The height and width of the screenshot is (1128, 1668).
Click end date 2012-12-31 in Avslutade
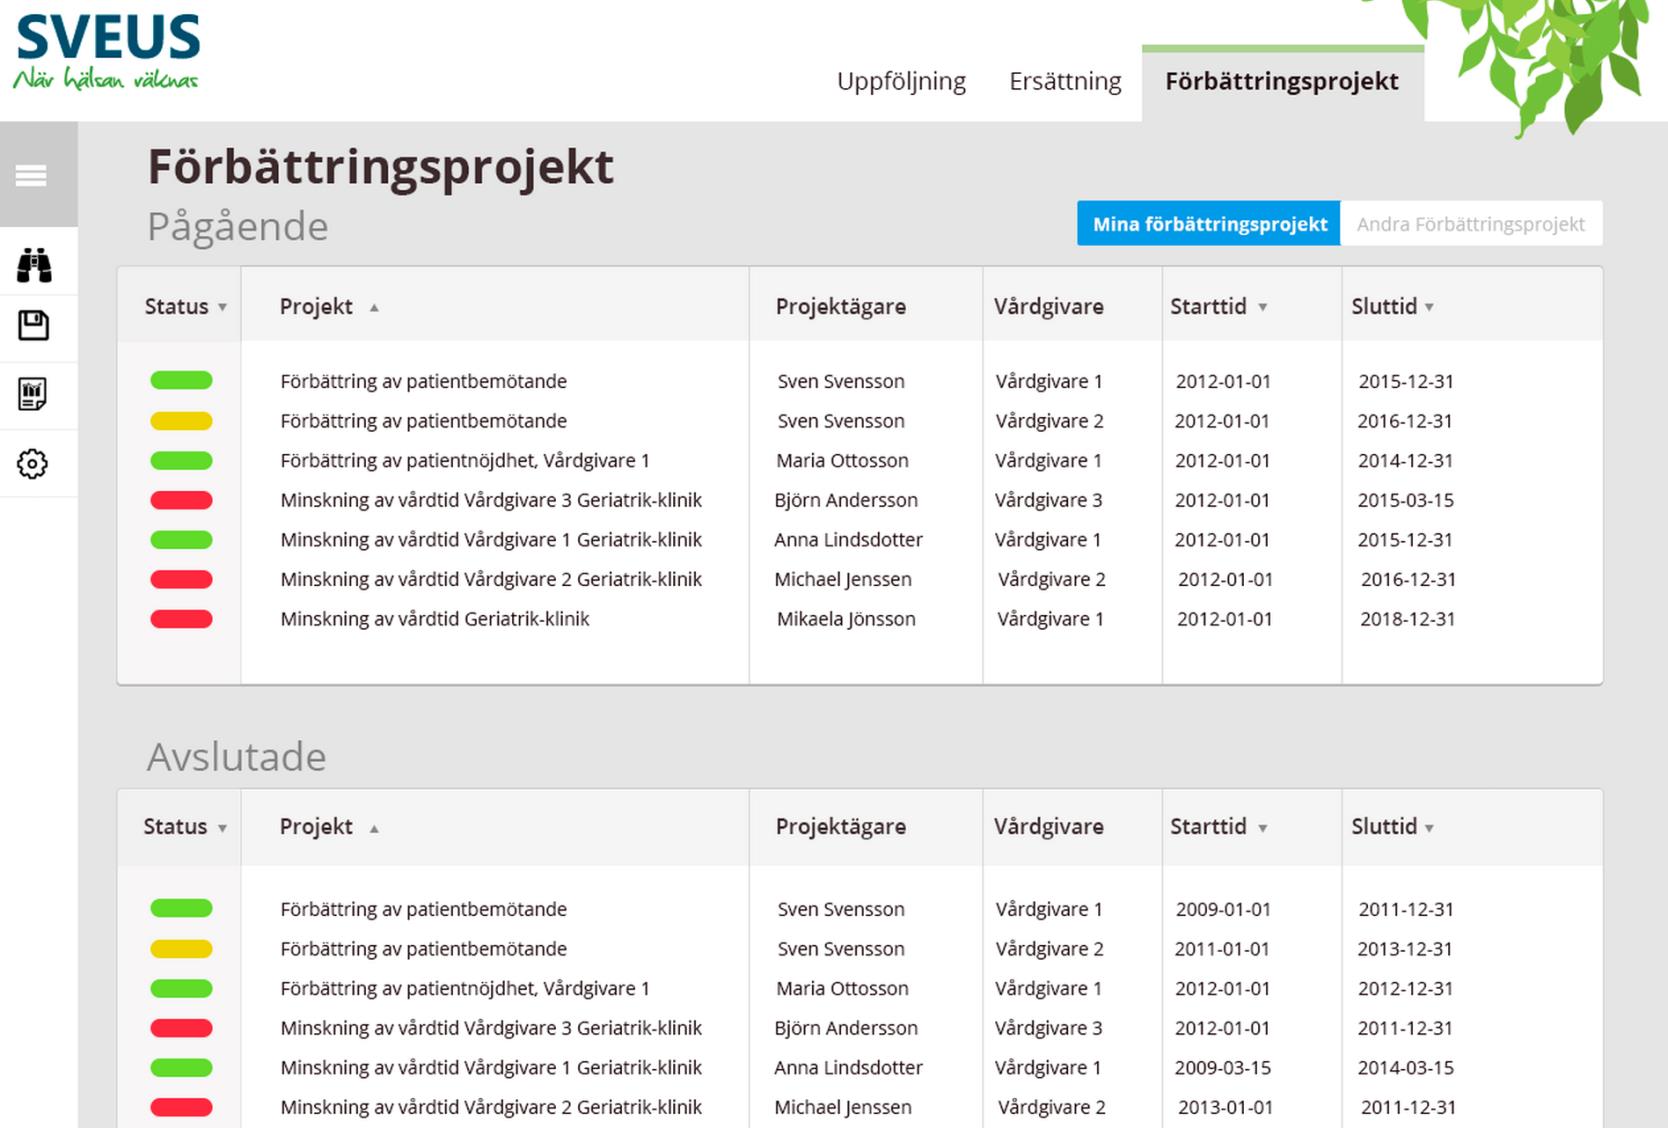click(x=1405, y=989)
